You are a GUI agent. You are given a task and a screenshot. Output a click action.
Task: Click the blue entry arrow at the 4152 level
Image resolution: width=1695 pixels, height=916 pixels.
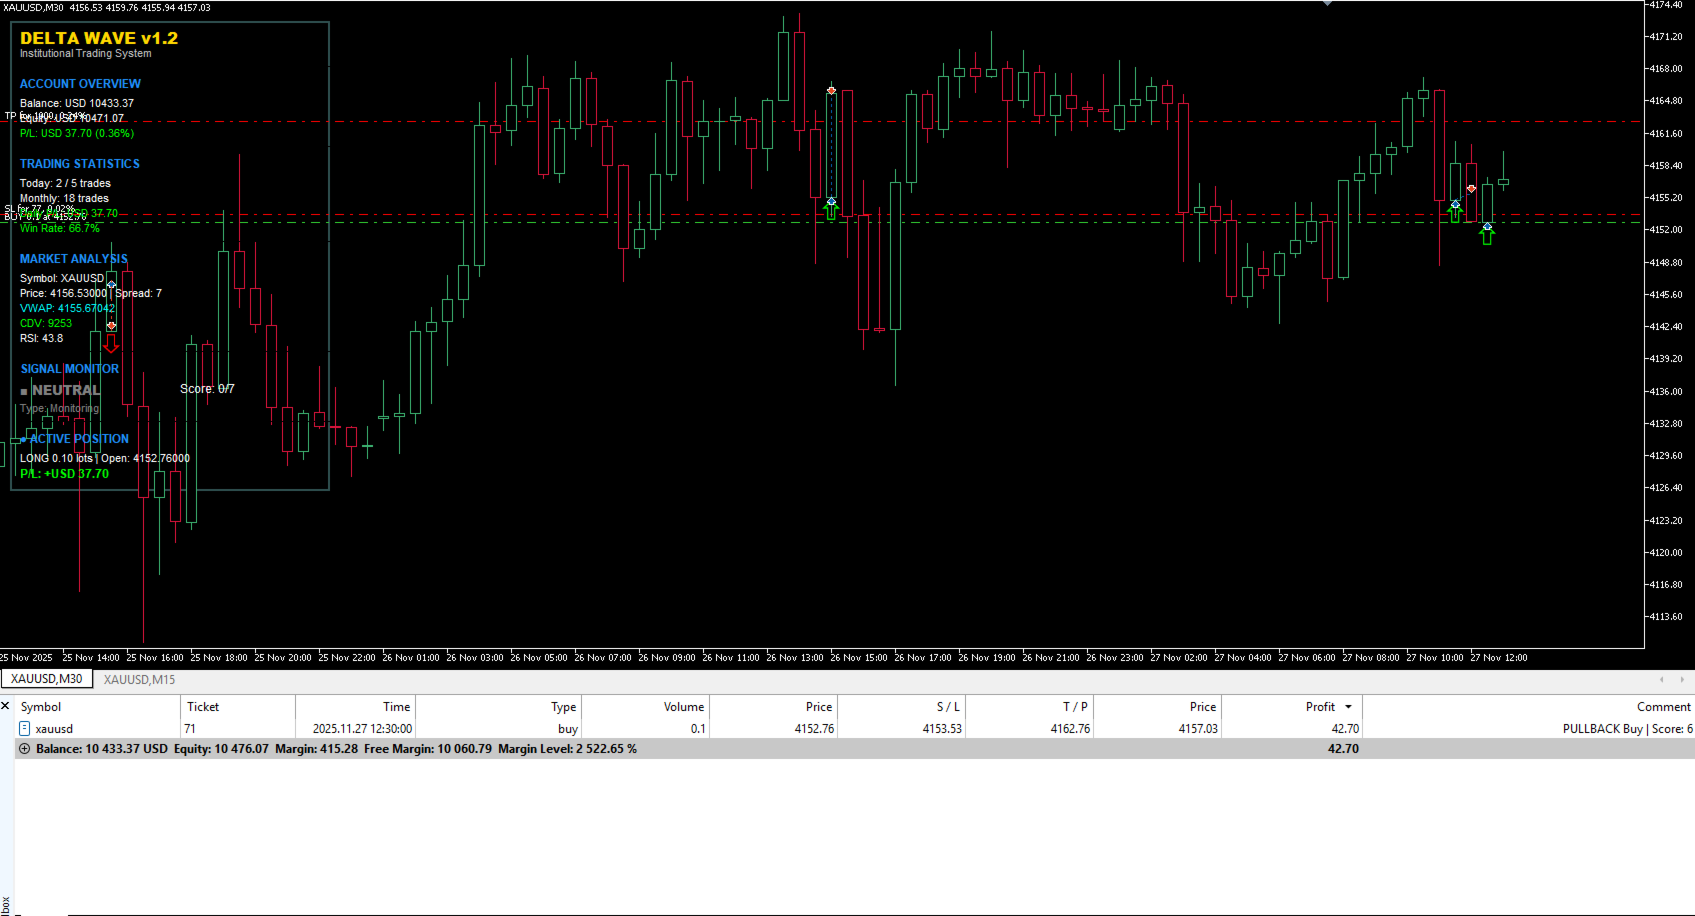(x=831, y=201)
